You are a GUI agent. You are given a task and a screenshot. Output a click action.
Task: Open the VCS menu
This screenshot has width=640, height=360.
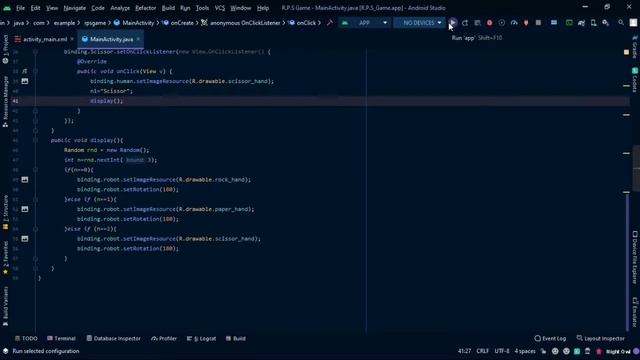click(220, 8)
